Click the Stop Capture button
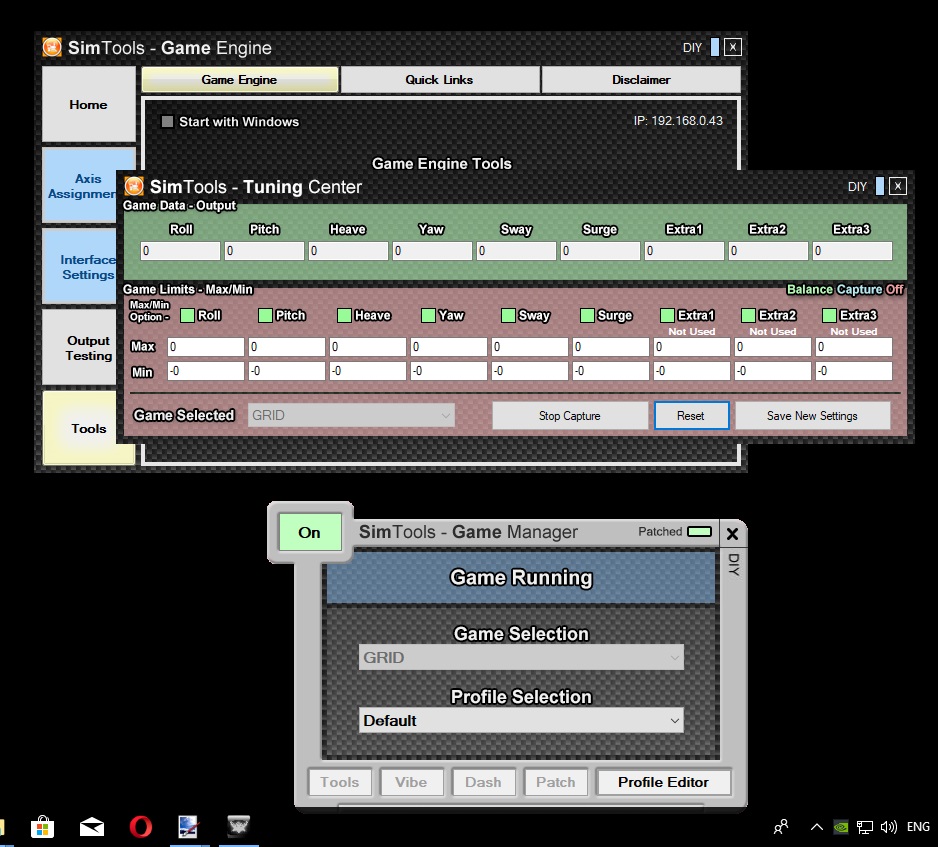 (570, 415)
